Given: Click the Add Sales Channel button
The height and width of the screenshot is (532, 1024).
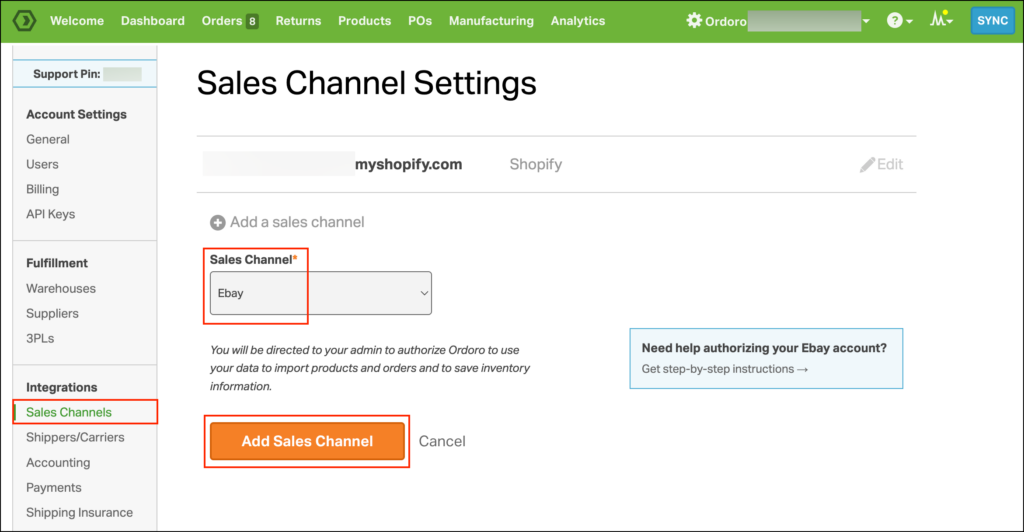Looking at the screenshot, I should [x=308, y=441].
